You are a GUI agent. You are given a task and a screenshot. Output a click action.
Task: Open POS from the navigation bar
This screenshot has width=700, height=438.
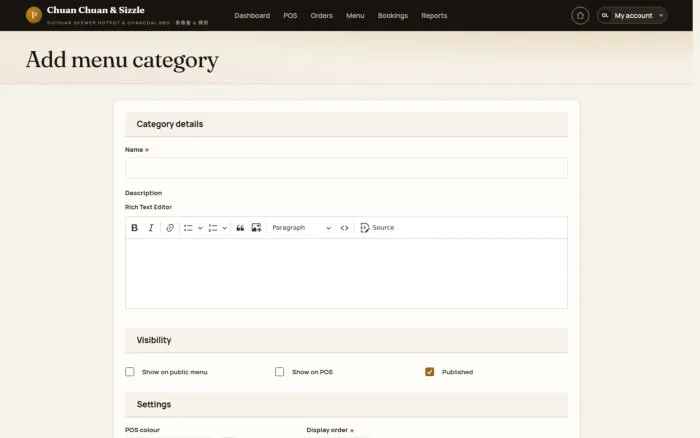(290, 16)
